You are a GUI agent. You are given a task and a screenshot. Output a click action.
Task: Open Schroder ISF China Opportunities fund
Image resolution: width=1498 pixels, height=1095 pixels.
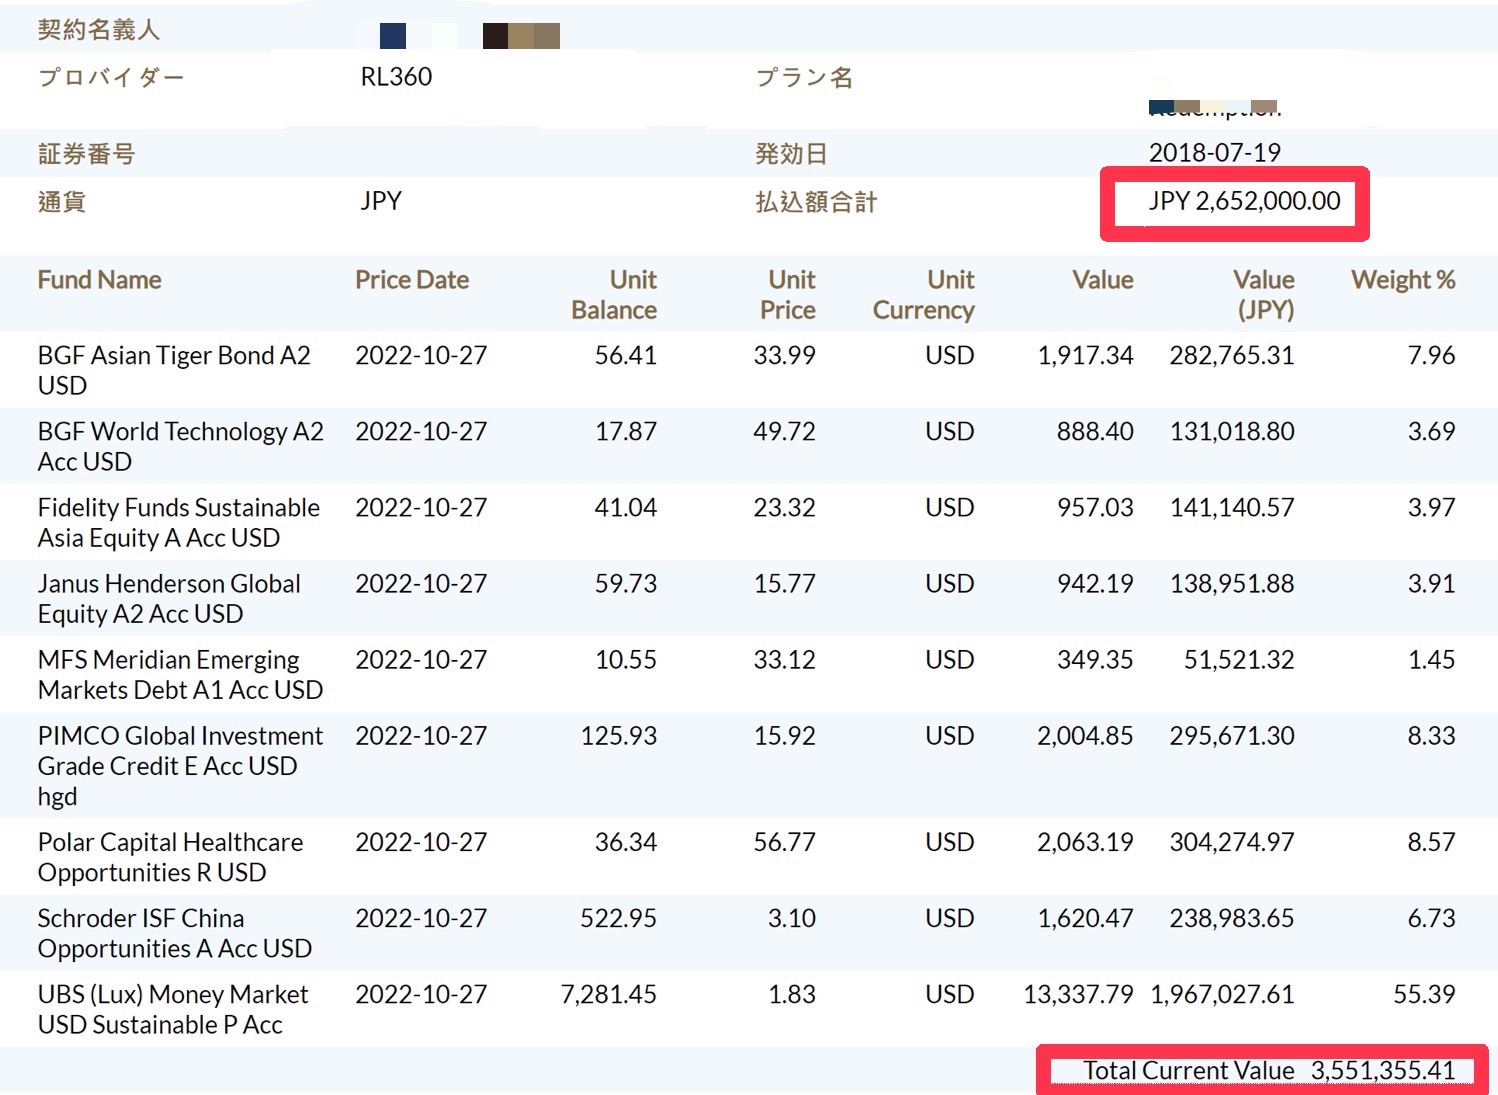pyautogui.click(x=174, y=933)
